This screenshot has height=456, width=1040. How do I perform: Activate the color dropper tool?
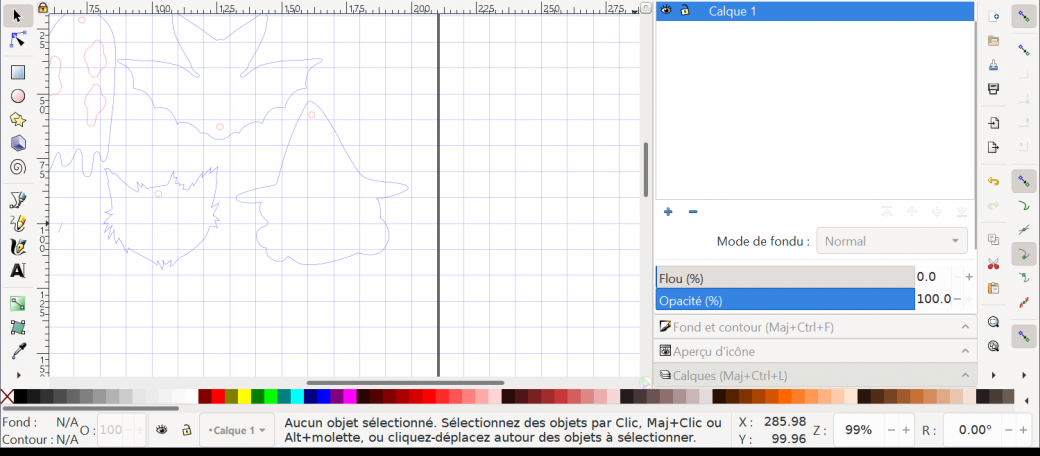[x=17, y=351]
